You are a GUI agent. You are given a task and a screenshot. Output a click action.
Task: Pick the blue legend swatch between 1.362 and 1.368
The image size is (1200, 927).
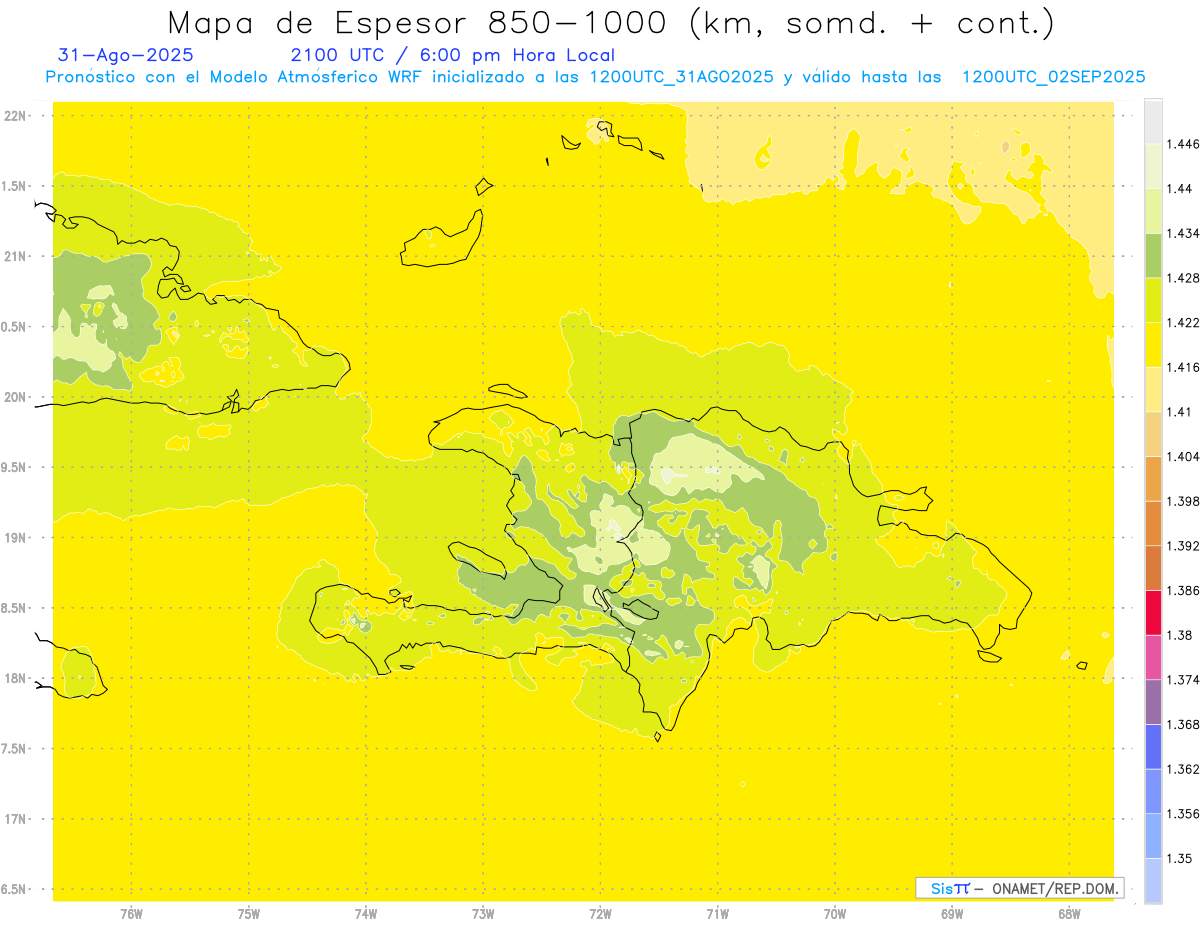click(x=1153, y=747)
